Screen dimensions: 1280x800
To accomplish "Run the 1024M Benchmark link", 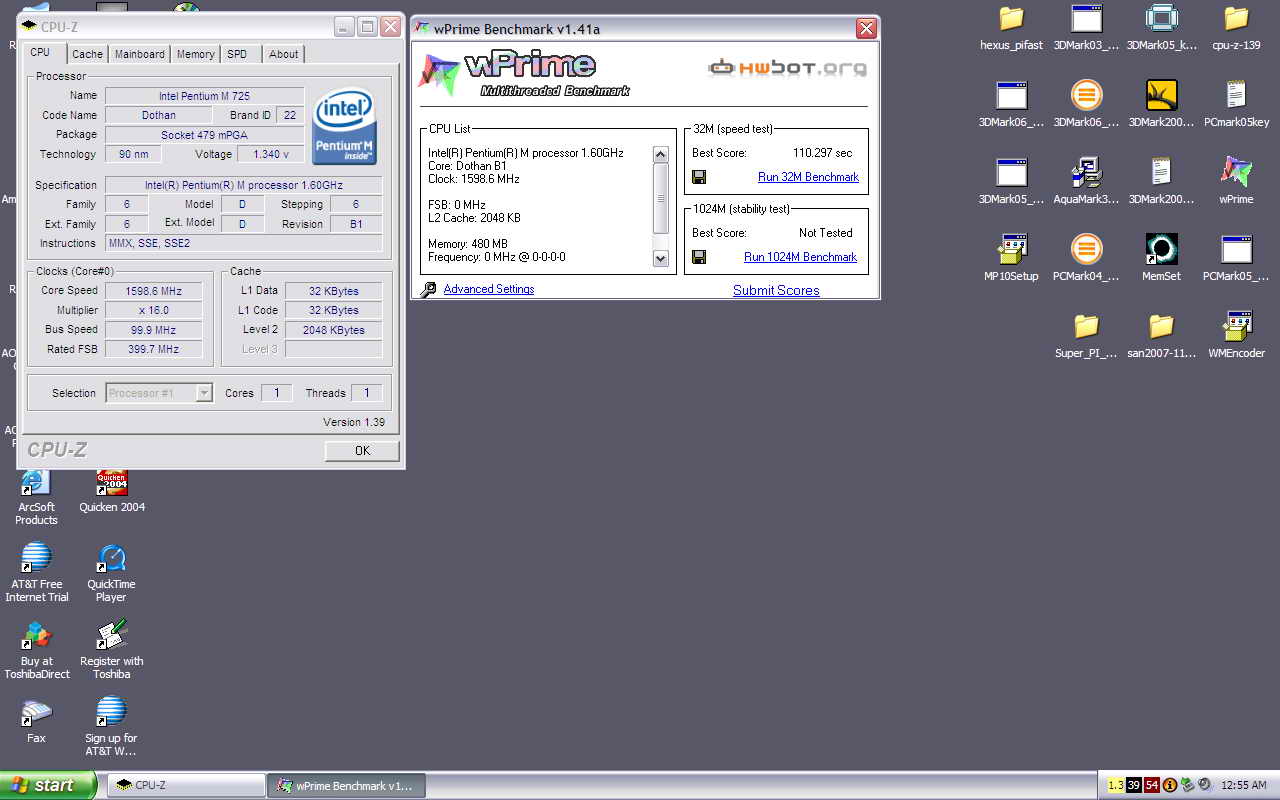I will coord(800,257).
